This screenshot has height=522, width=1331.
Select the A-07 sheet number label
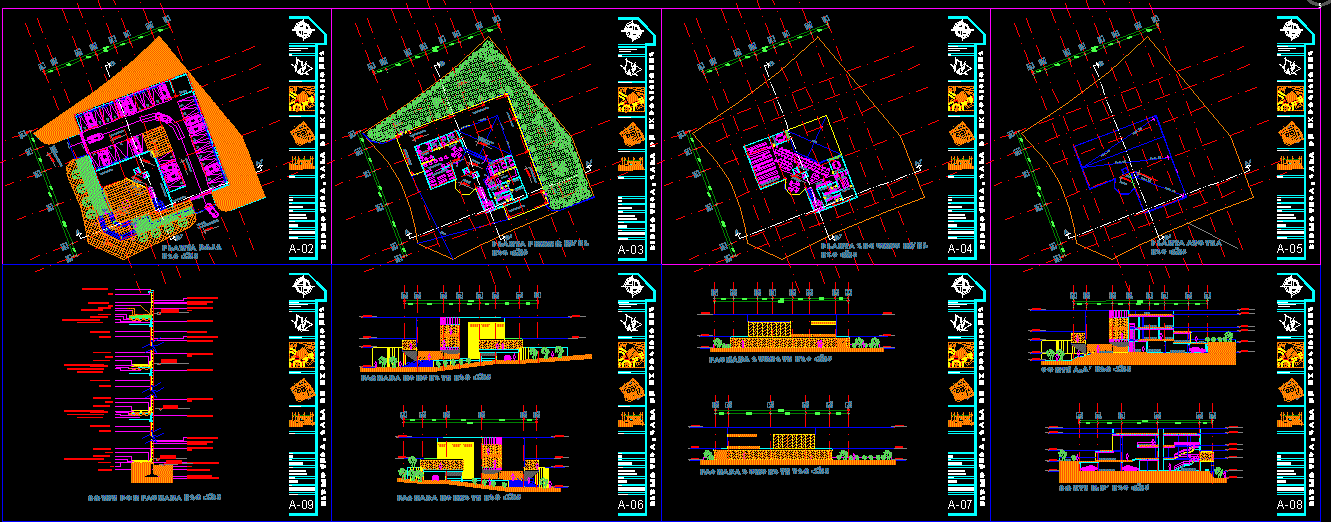click(960, 505)
